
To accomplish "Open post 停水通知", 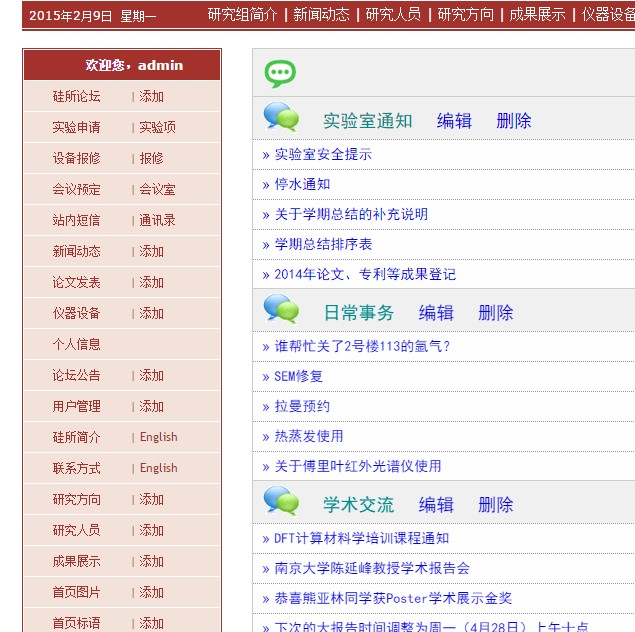I will click(303, 184).
